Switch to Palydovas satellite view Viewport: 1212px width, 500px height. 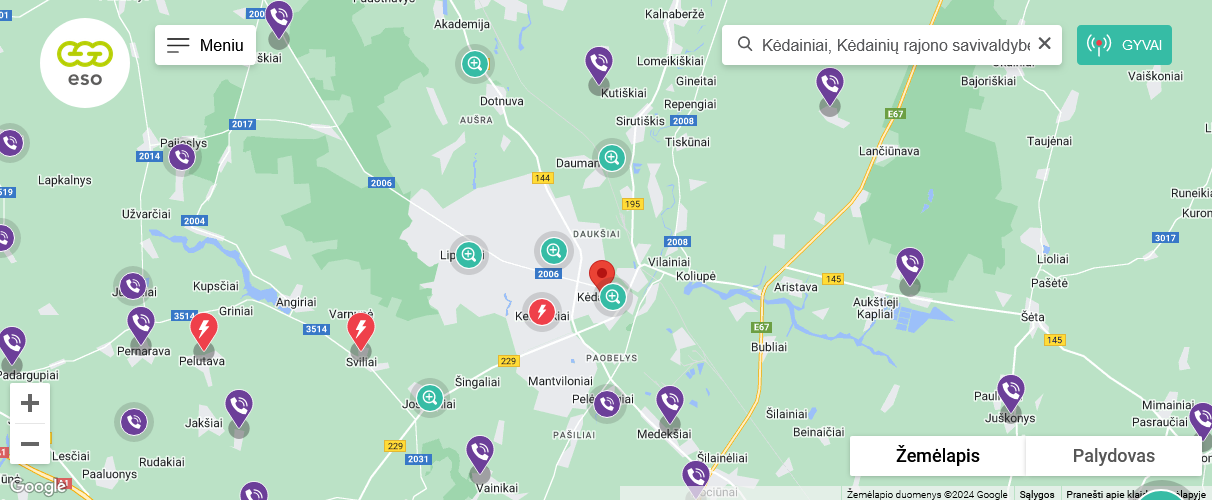1114,456
